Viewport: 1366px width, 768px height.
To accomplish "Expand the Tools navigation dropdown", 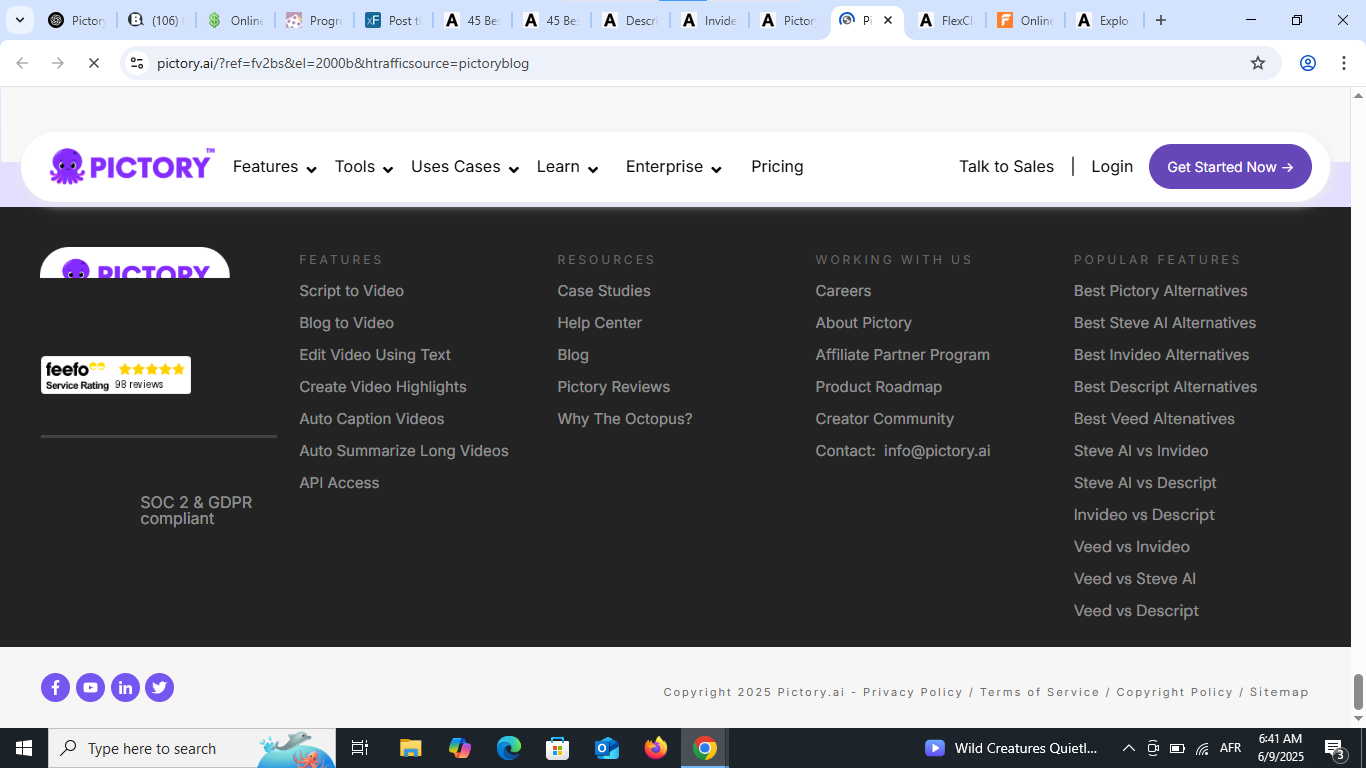I will coord(364,167).
